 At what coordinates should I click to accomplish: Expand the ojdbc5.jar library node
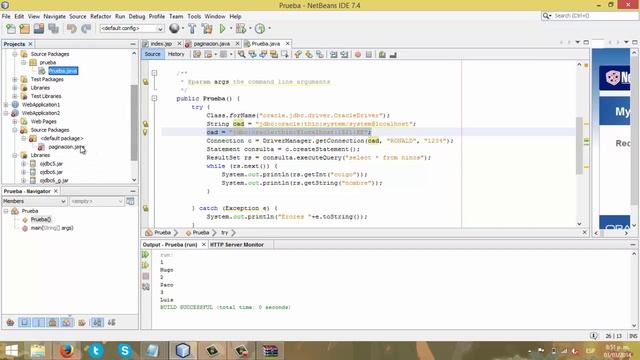pos(23,164)
